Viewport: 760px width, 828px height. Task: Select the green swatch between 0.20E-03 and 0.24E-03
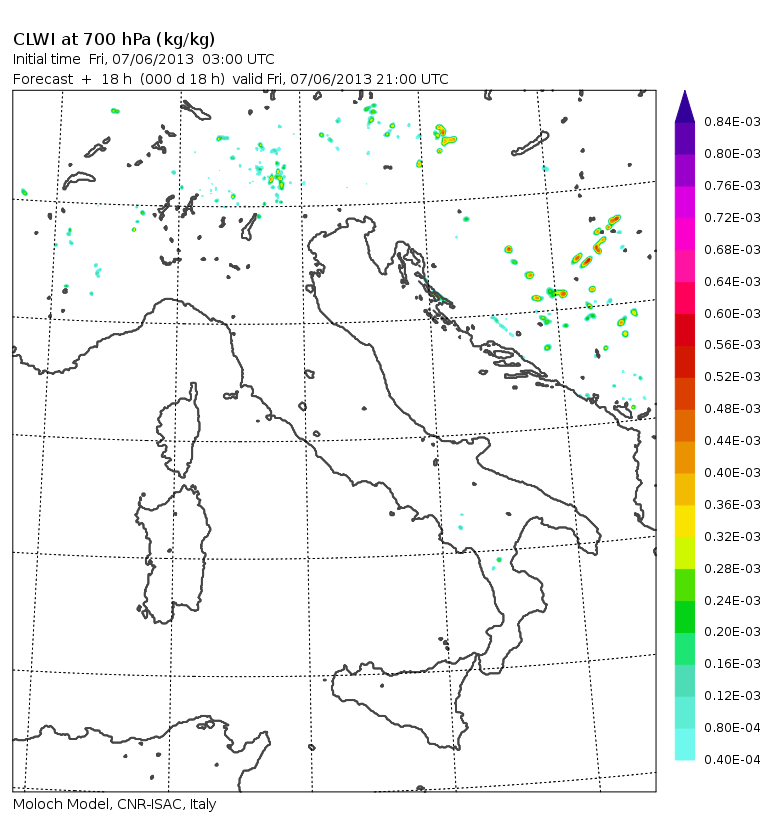684,617
